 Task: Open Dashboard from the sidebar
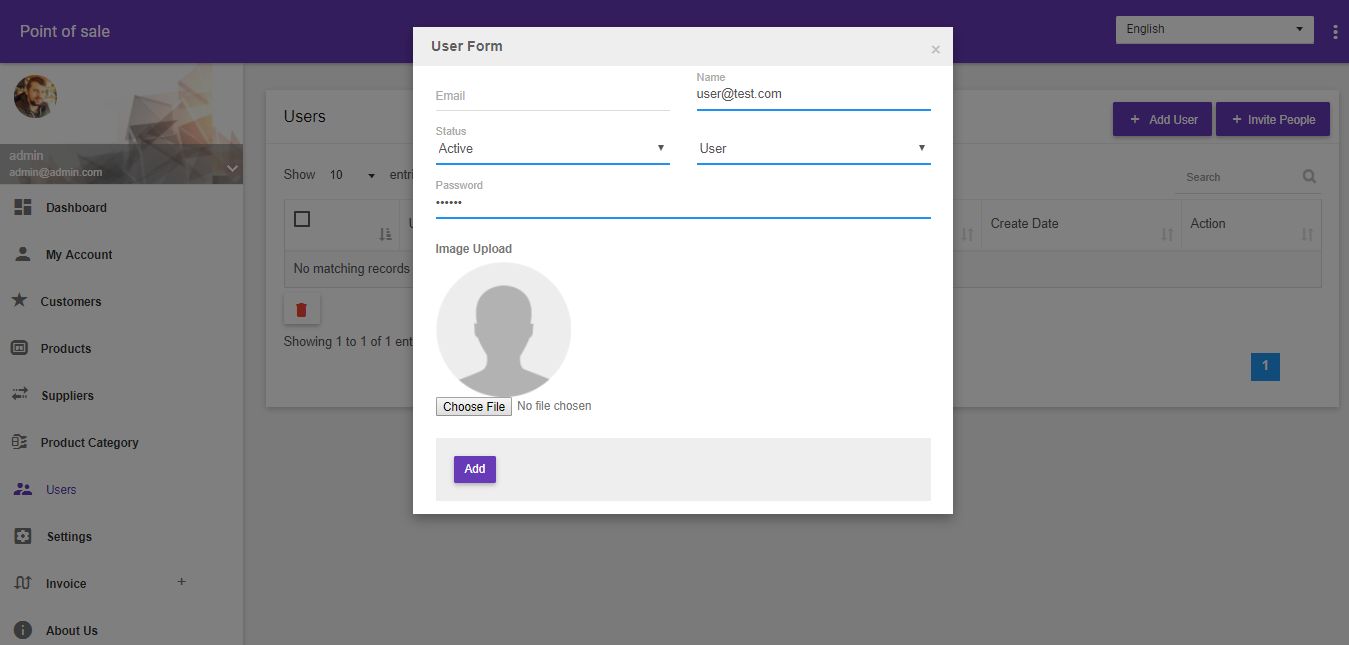click(x=76, y=207)
